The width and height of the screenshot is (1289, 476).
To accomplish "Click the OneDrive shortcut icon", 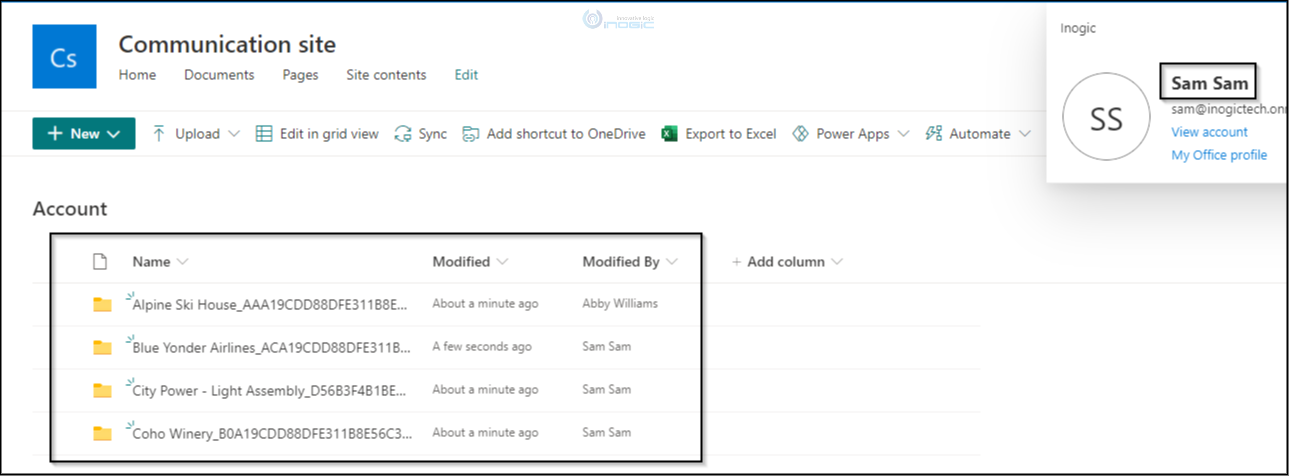I will [x=470, y=133].
